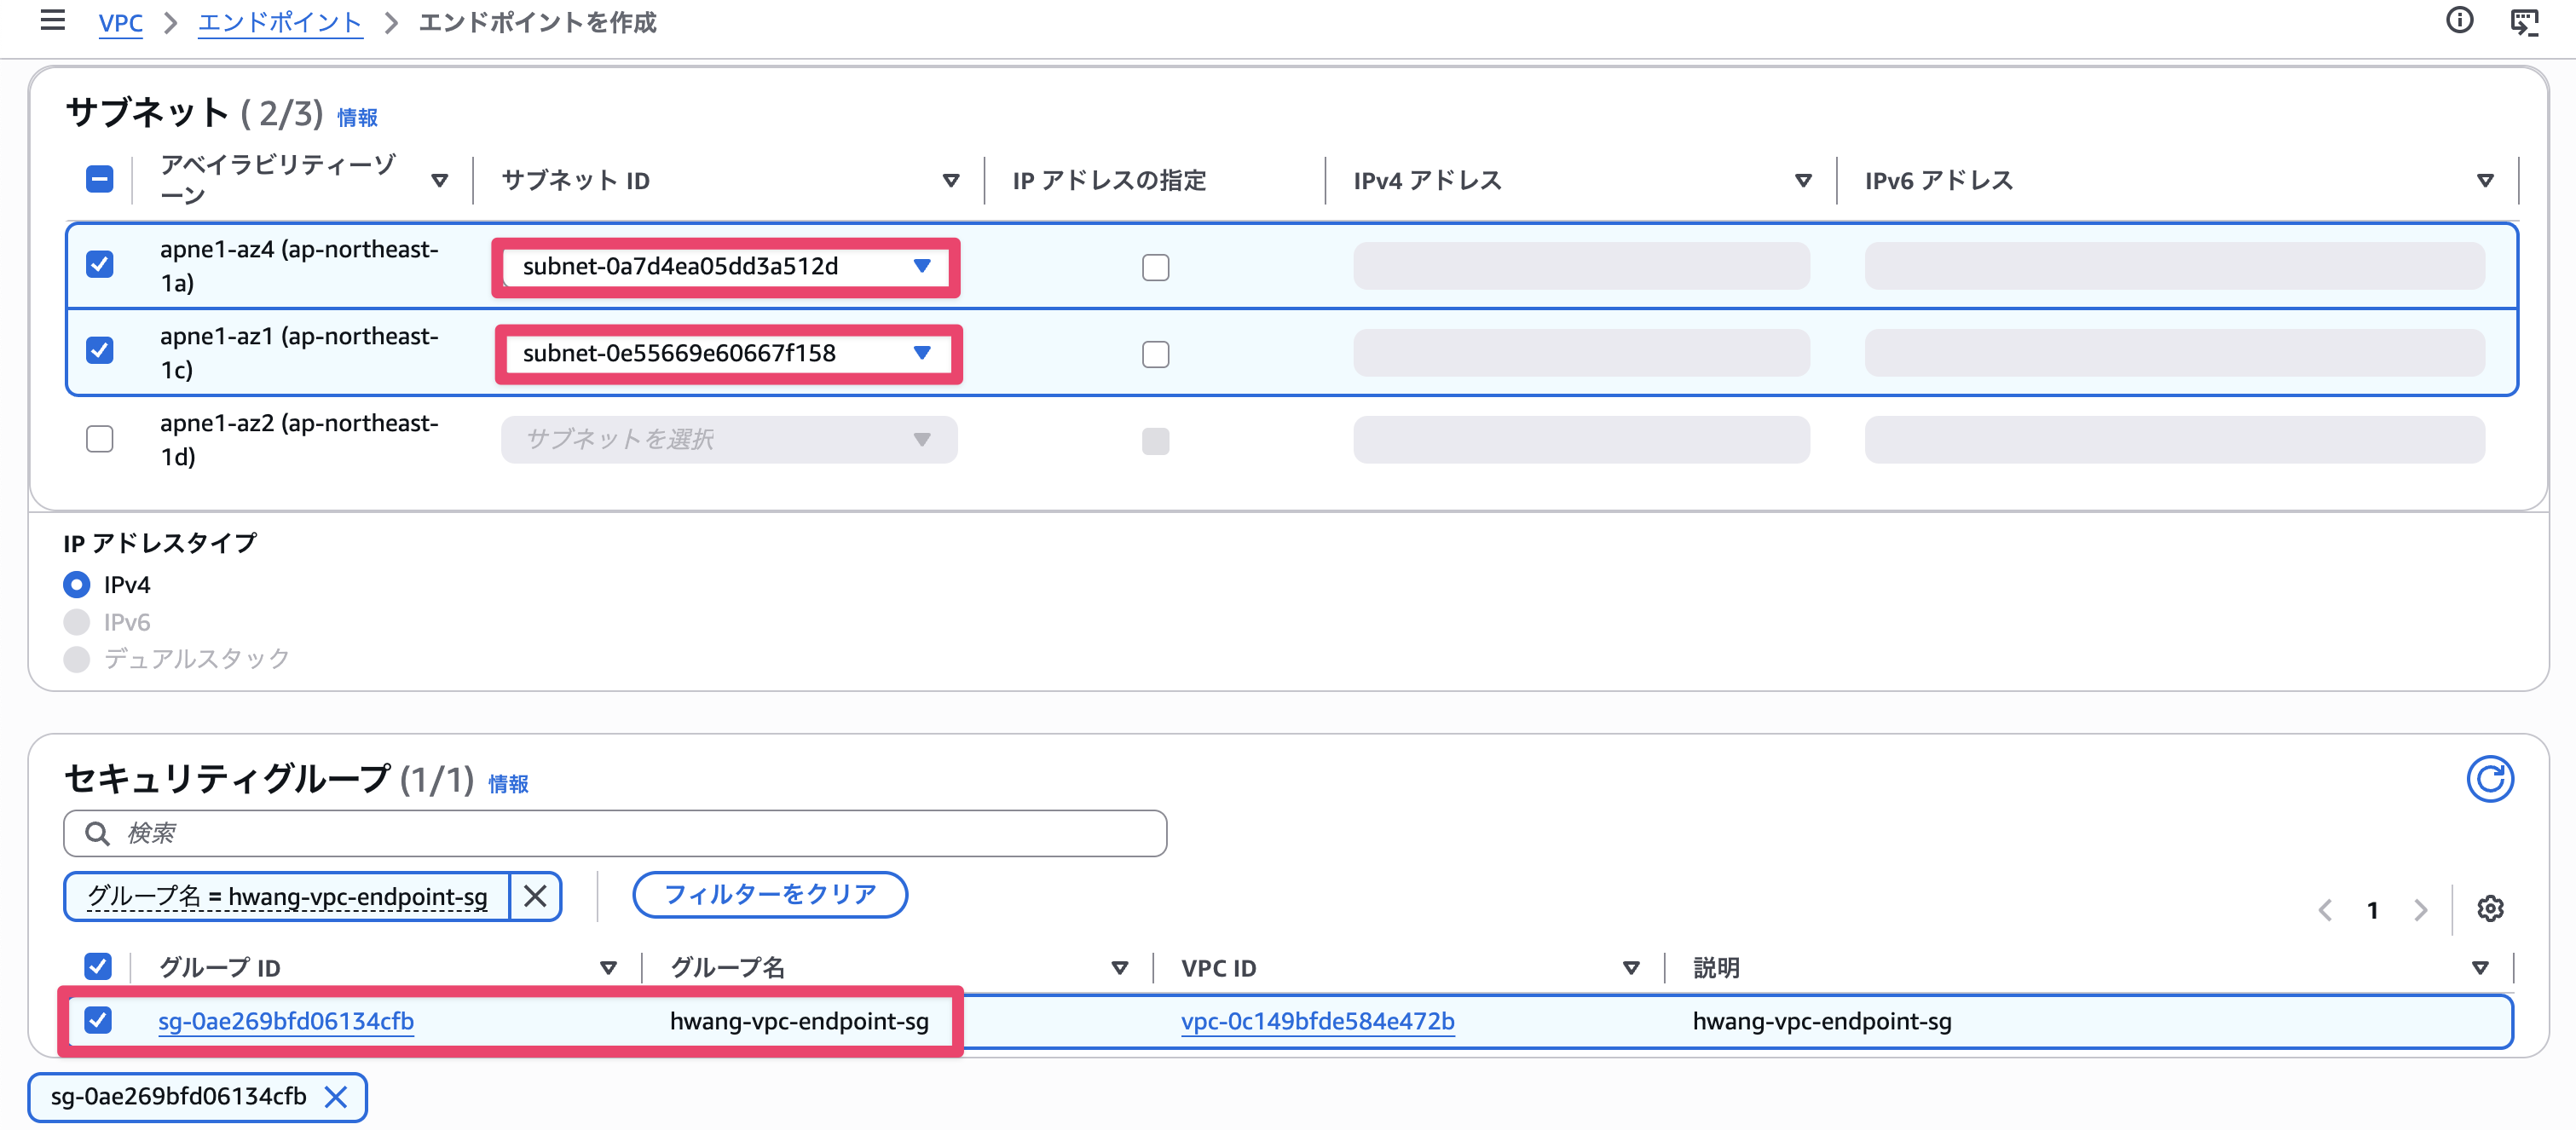This screenshot has height=1130, width=2576.
Task: Sort by group name column
Action: [x=1120, y=967]
